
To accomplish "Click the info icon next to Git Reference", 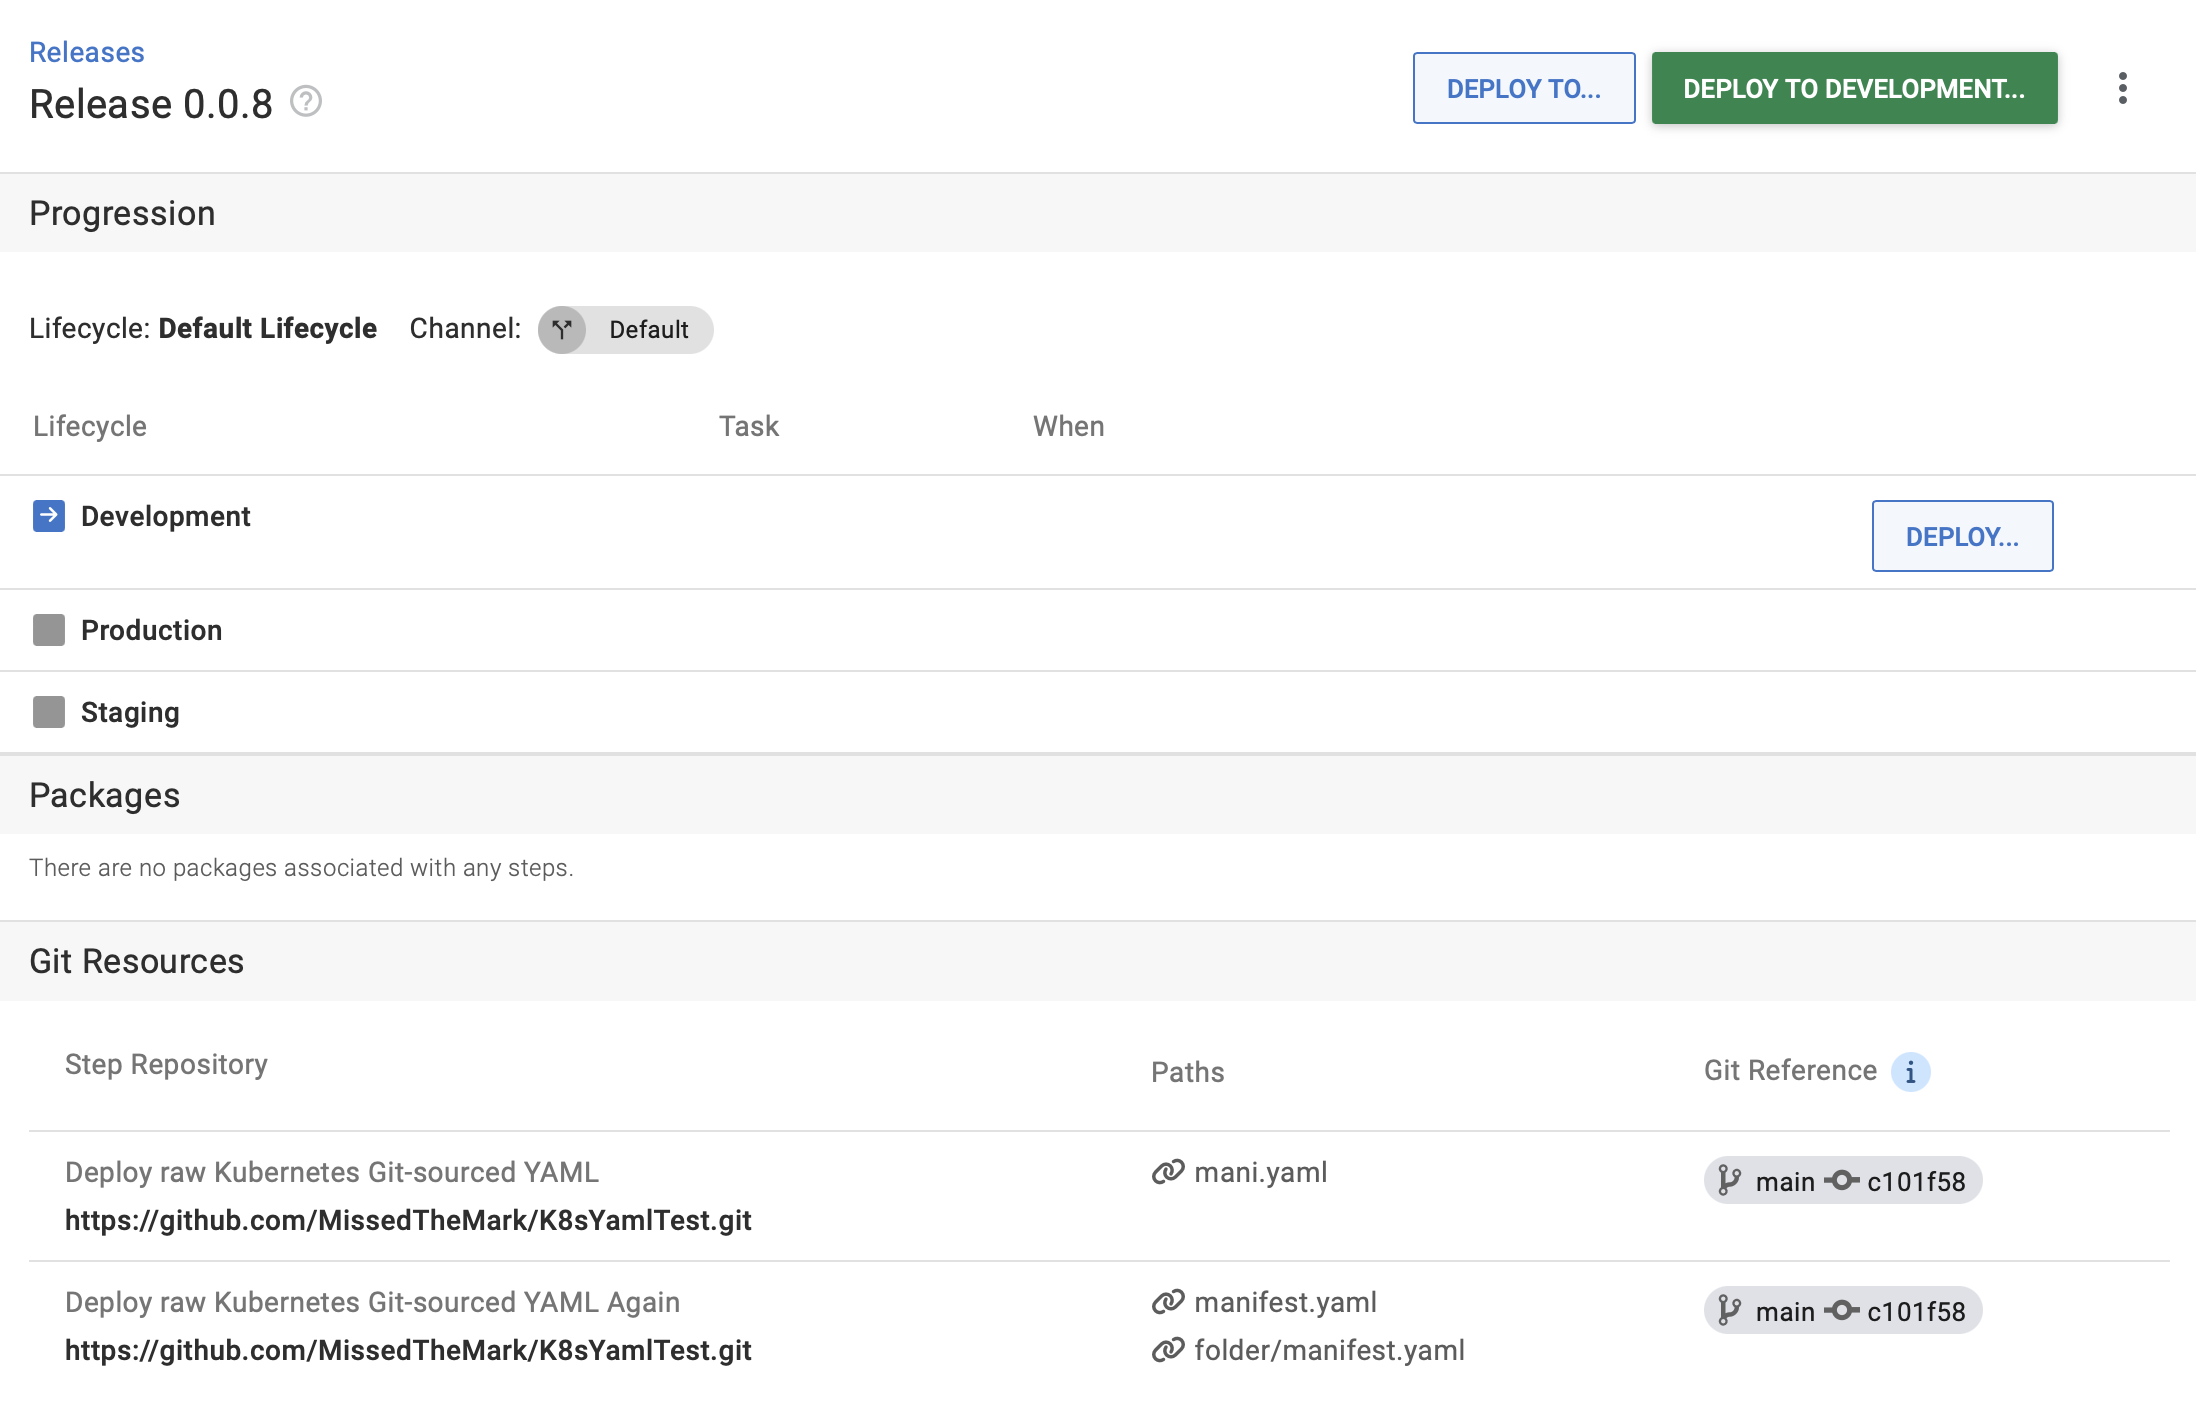I will click(x=1911, y=1071).
